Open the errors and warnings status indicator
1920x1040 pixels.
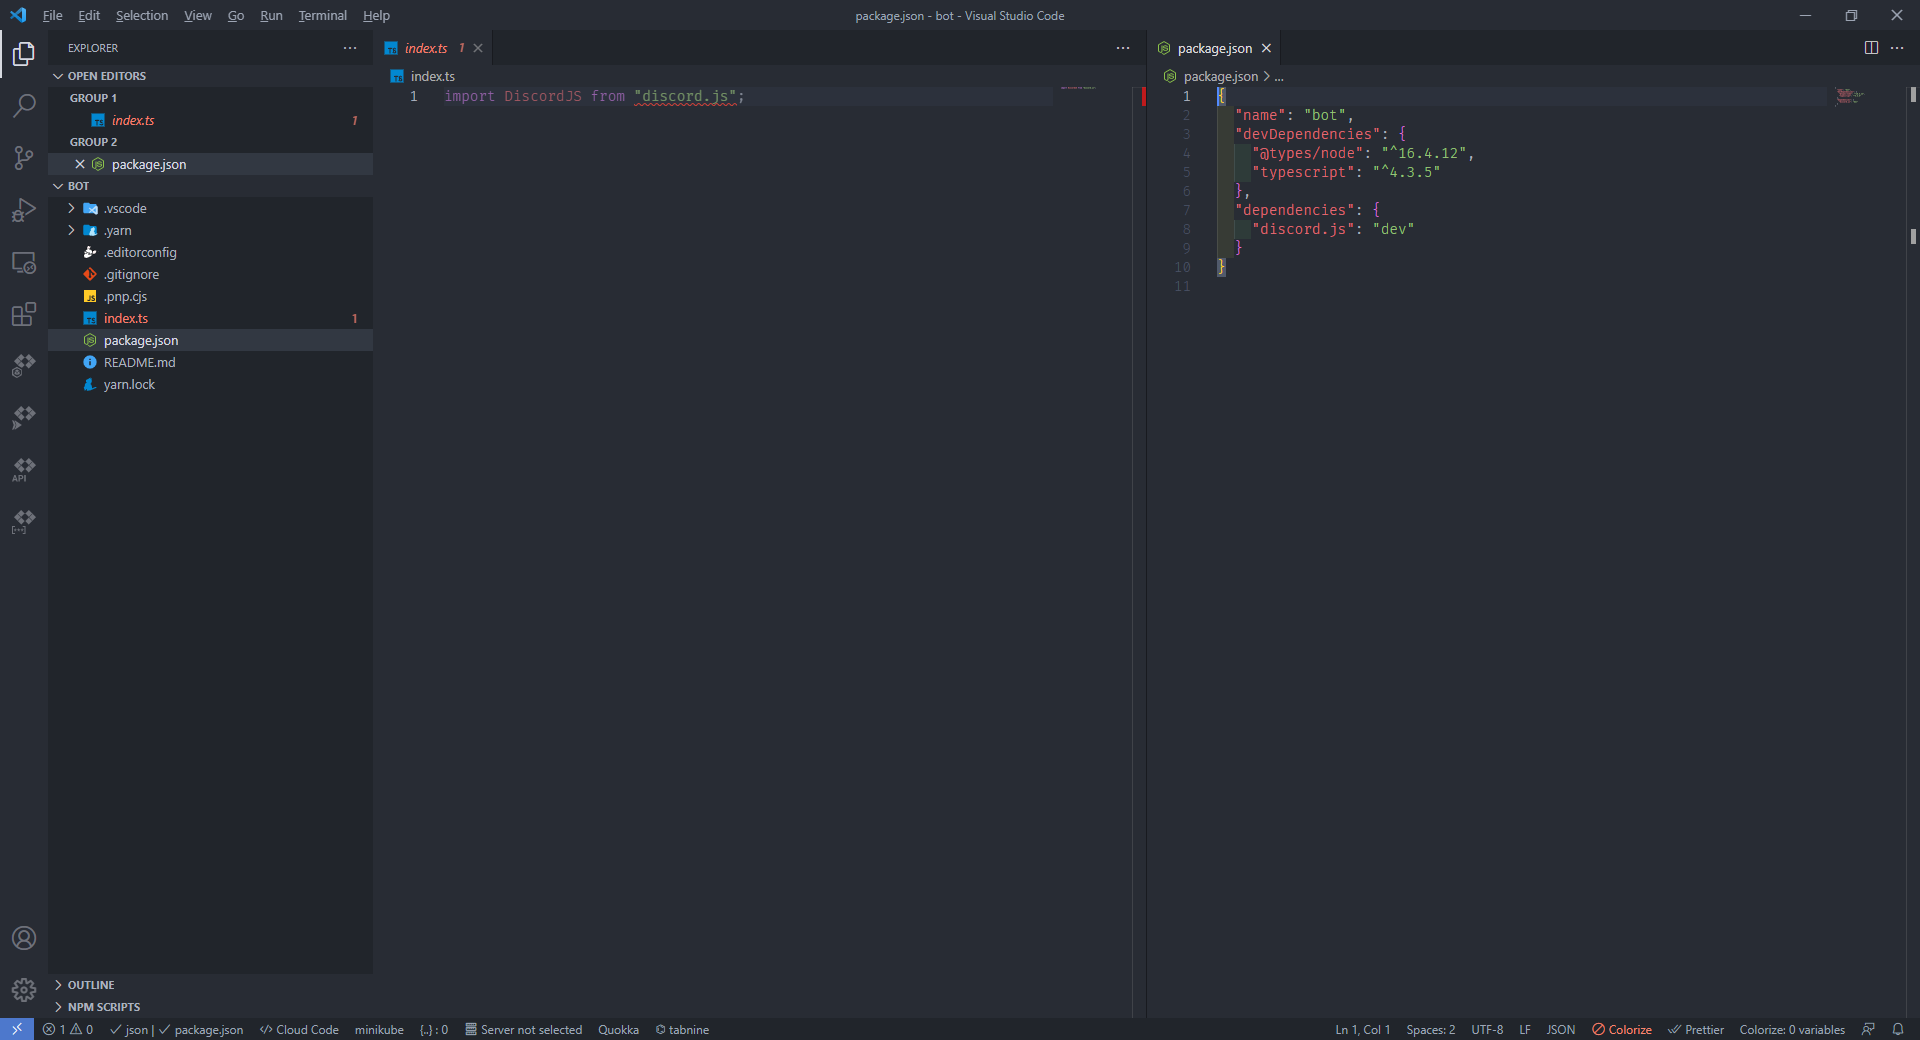coord(68,1029)
